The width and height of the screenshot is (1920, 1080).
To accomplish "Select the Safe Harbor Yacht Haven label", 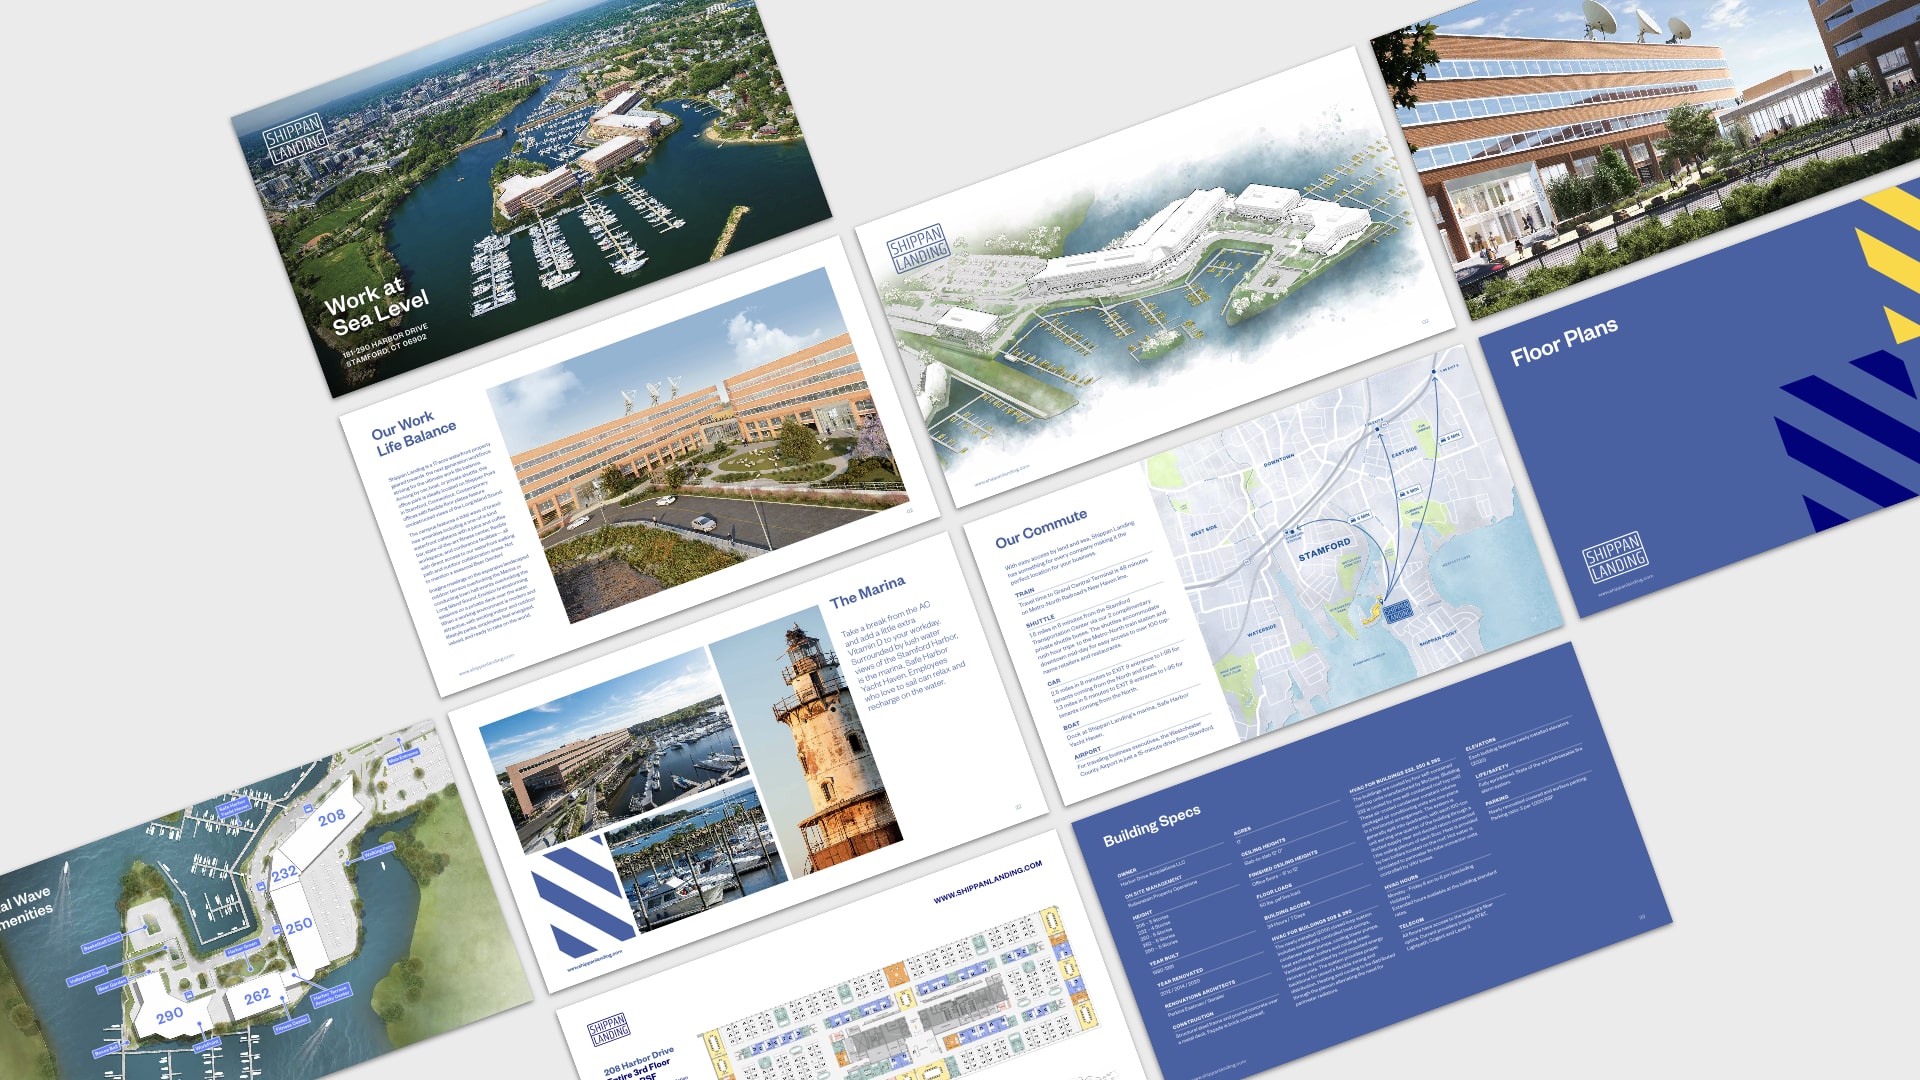I will pos(234,806).
